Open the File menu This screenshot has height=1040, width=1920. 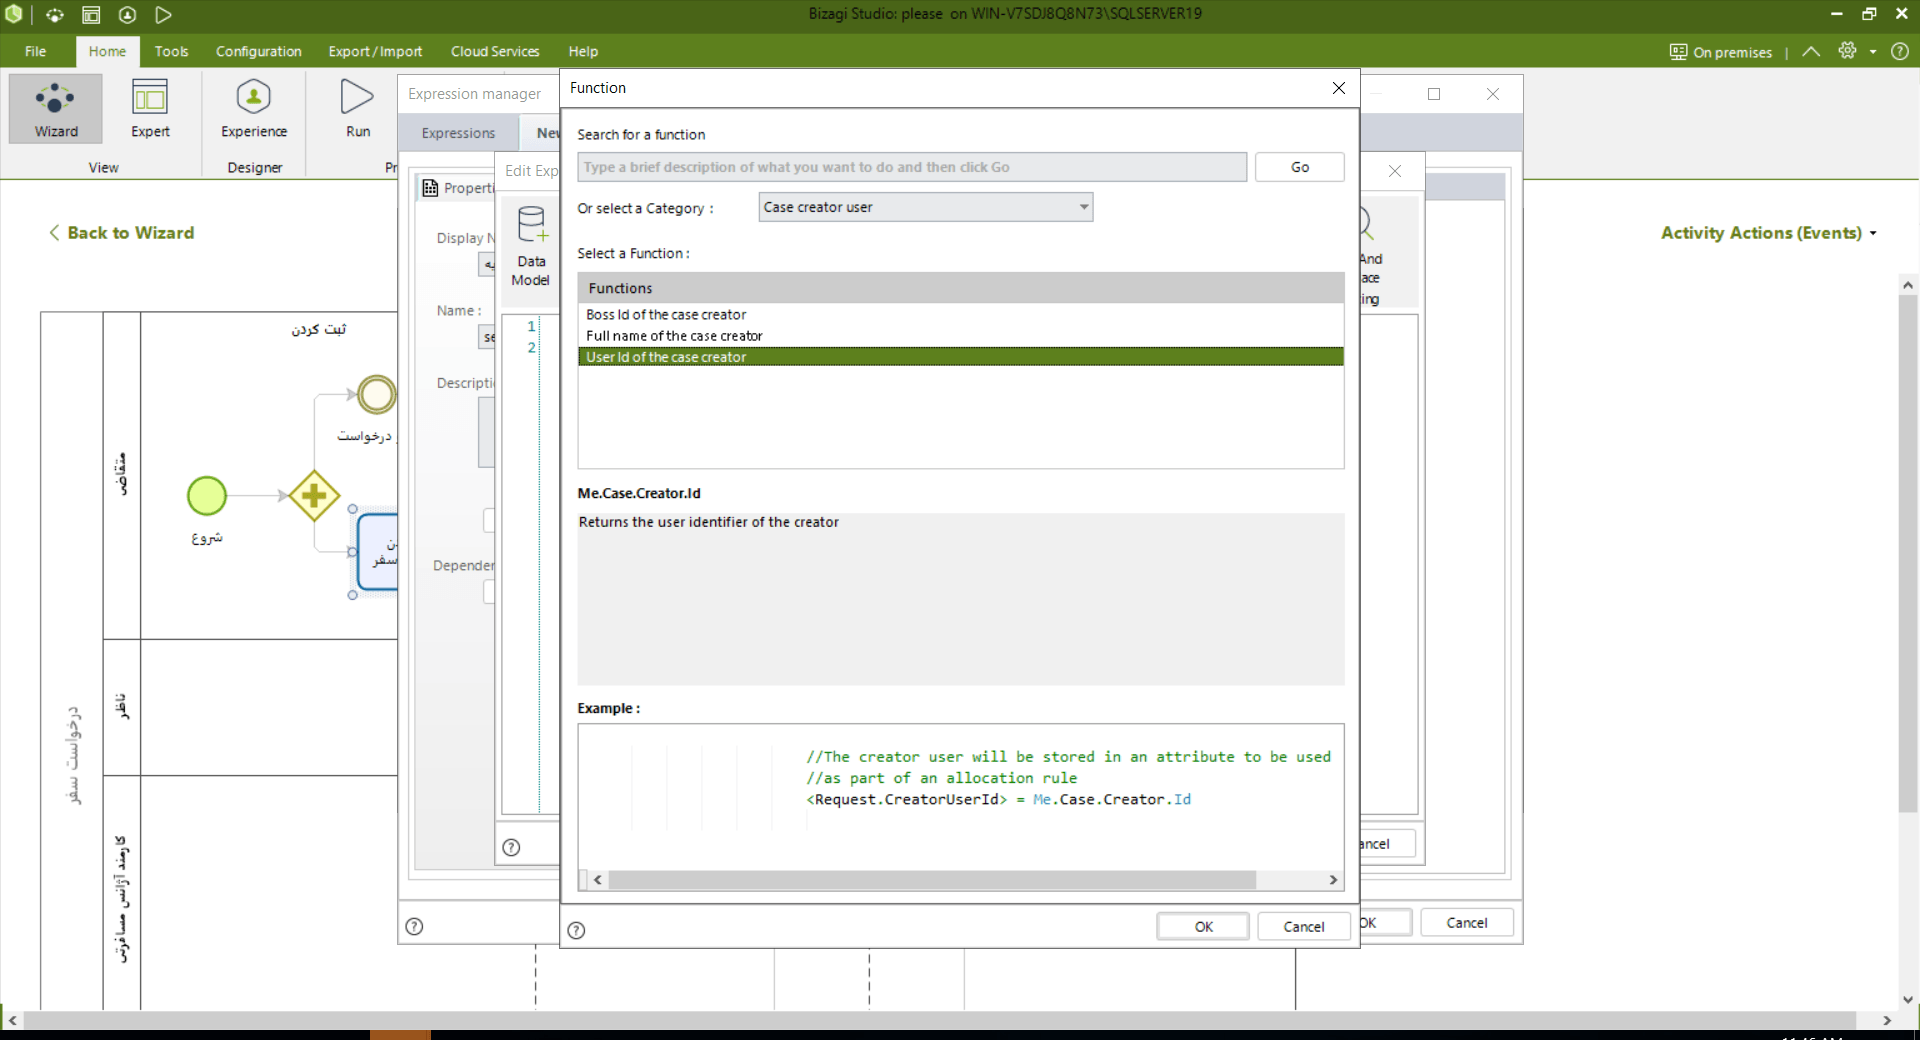[35, 51]
